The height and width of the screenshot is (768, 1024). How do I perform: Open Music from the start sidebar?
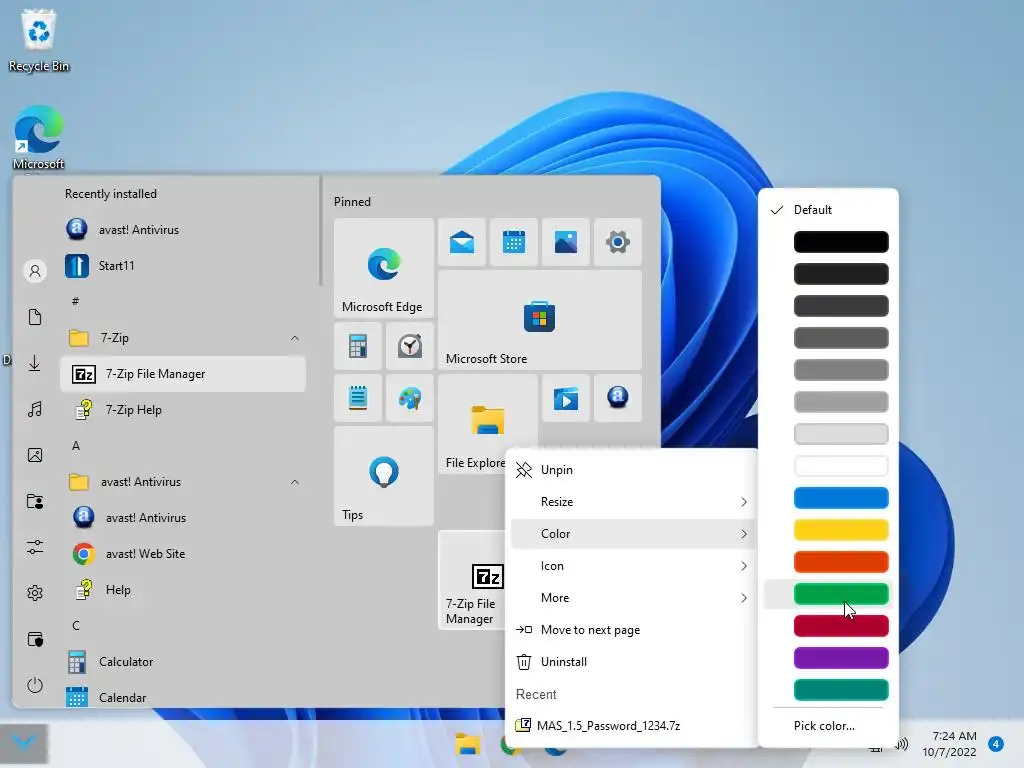tap(35, 409)
